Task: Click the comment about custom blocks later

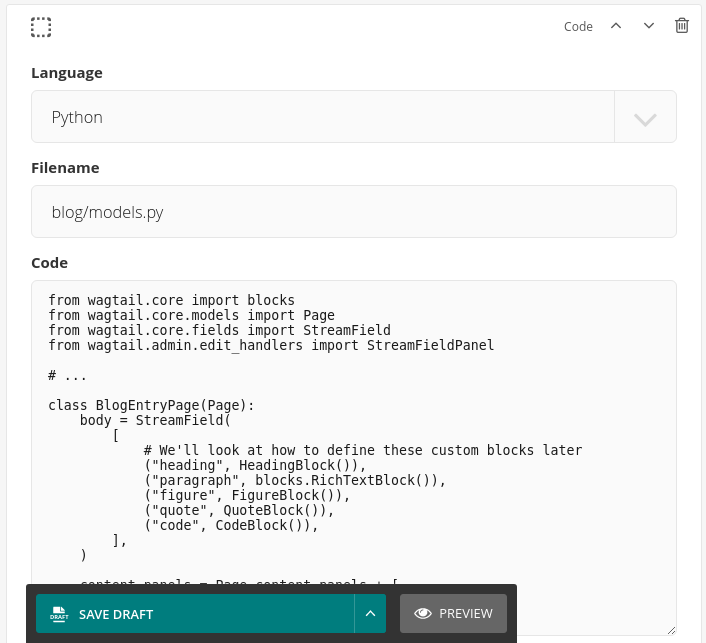Action: click(x=363, y=450)
